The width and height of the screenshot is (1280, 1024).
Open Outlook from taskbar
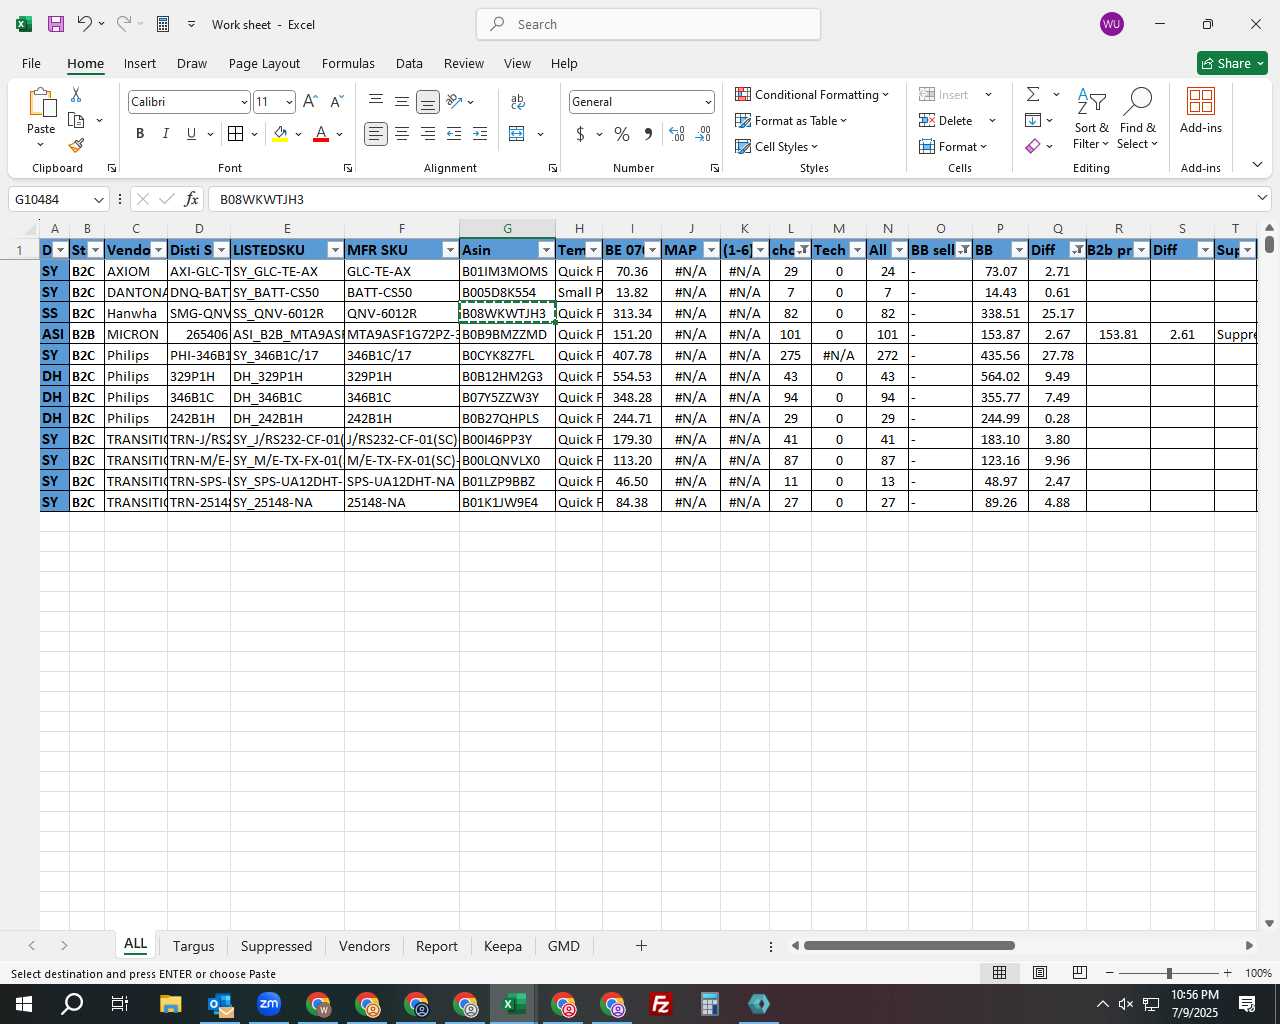tap(219, 1004)
